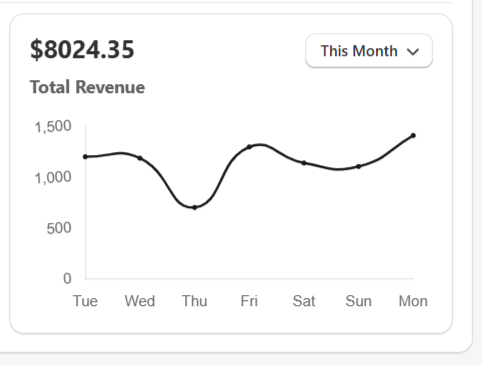Click the Tue x-axis label
The image size is (482, 365).
(x=85, y=301)
